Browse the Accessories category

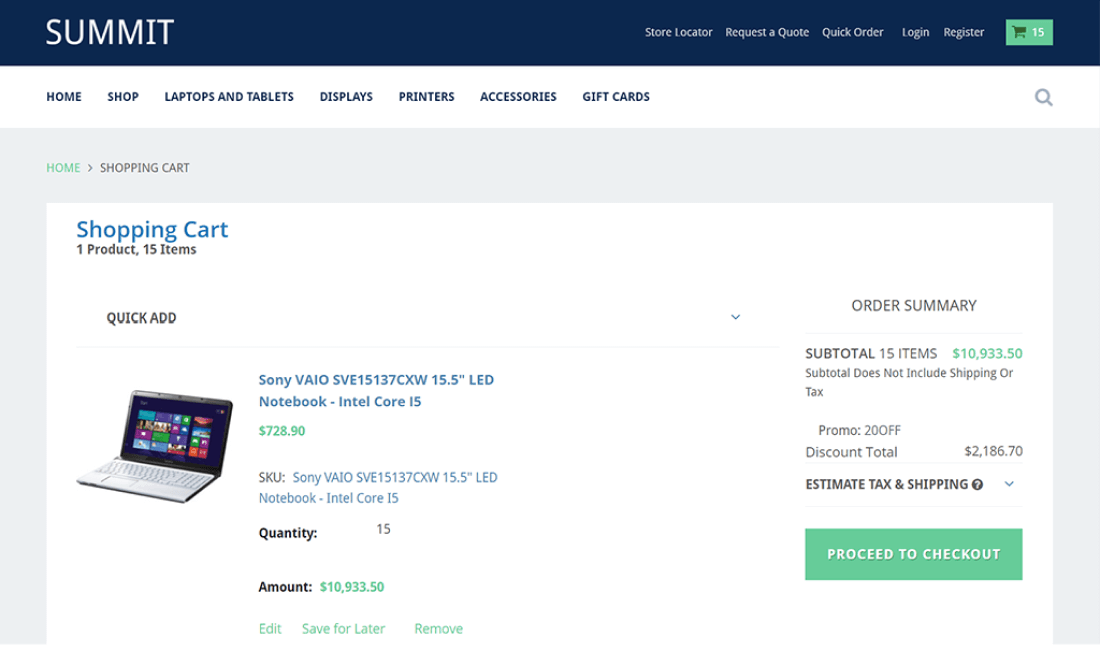point(518,96)
